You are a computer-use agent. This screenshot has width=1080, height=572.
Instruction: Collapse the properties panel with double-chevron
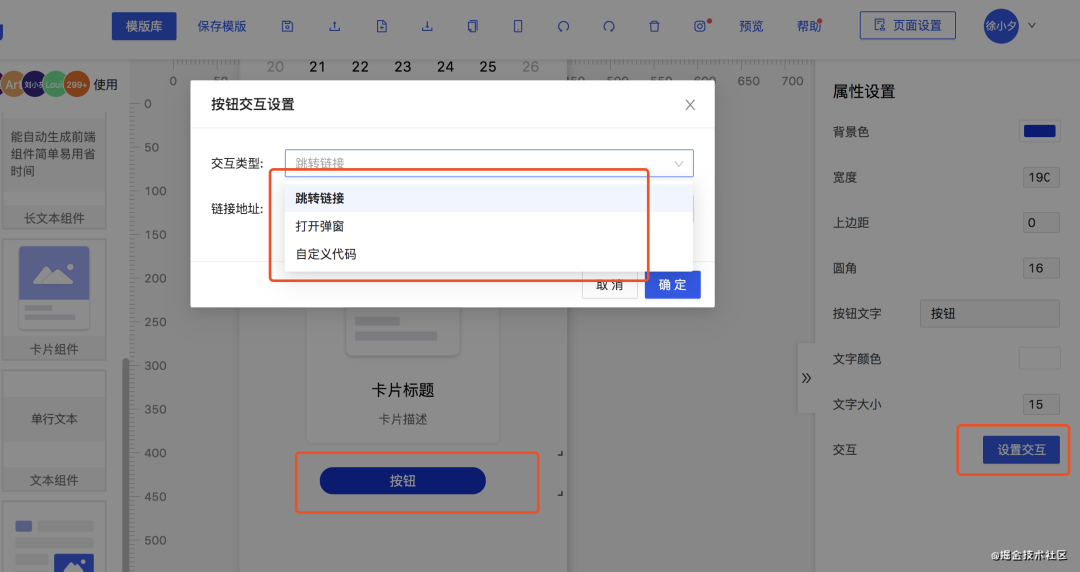(x=806, y=378)
